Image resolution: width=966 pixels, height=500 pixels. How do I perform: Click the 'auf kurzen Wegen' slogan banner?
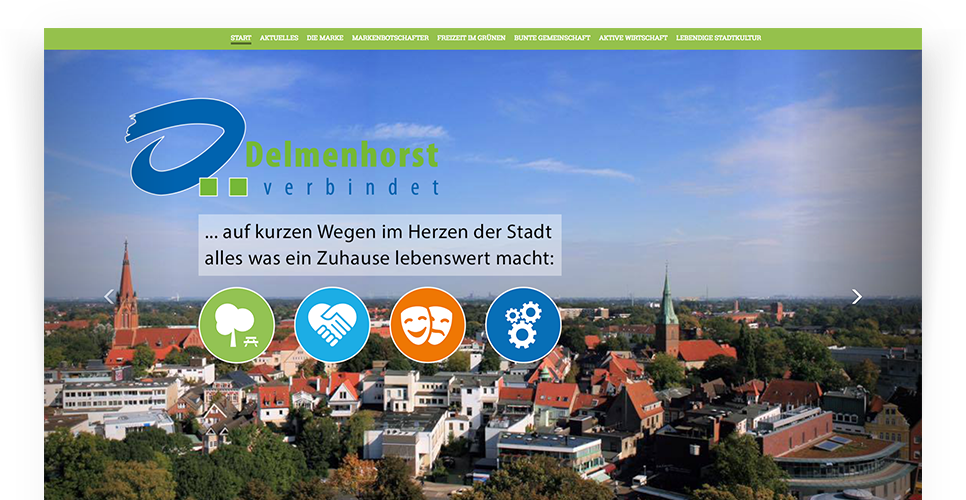pyautogui.click(x=379, y=245)
